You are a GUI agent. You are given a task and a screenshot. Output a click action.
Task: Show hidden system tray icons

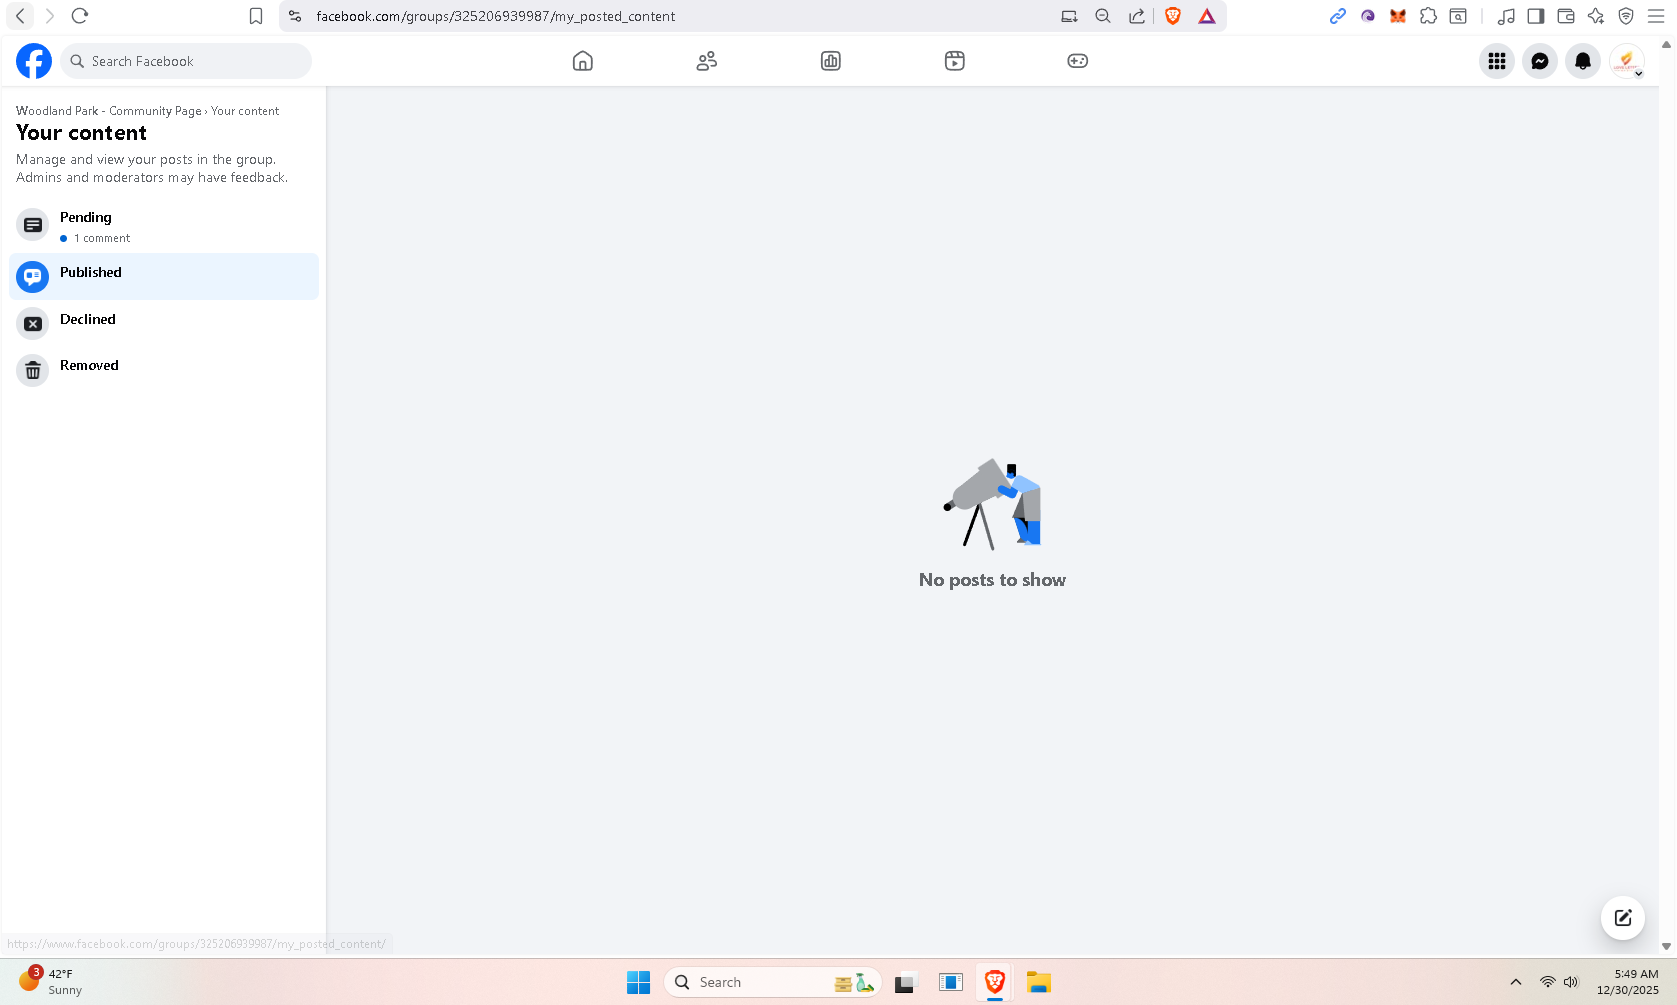[1516, 982]
